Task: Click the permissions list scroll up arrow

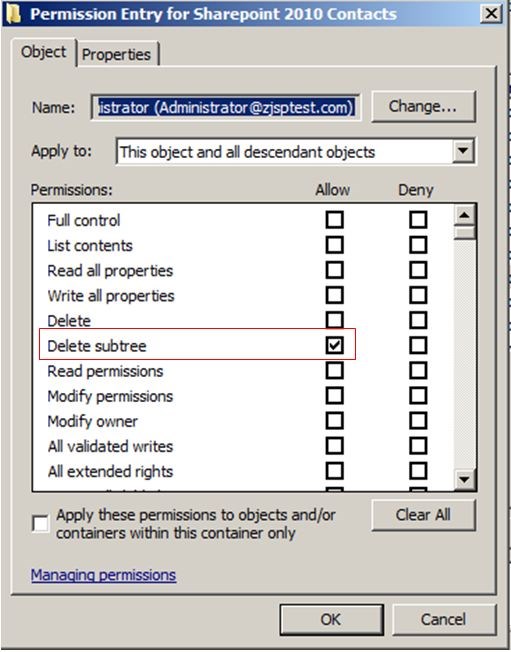Action: point(464,215)
